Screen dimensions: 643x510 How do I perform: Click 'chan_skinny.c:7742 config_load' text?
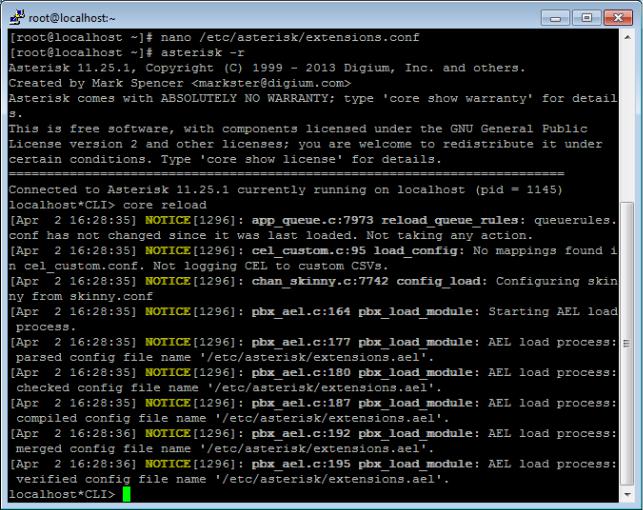pyautogui.click(x=366, y=281)
